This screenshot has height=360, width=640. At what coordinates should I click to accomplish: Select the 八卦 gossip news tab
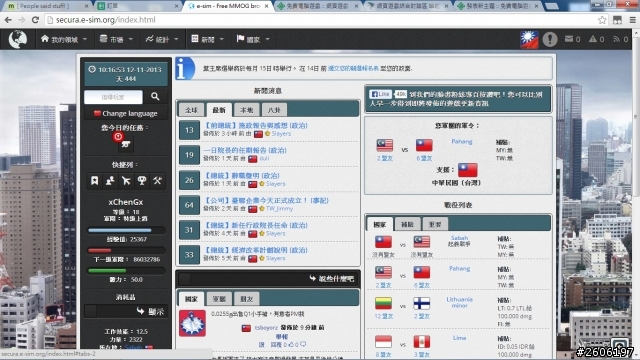click(274, 110)
